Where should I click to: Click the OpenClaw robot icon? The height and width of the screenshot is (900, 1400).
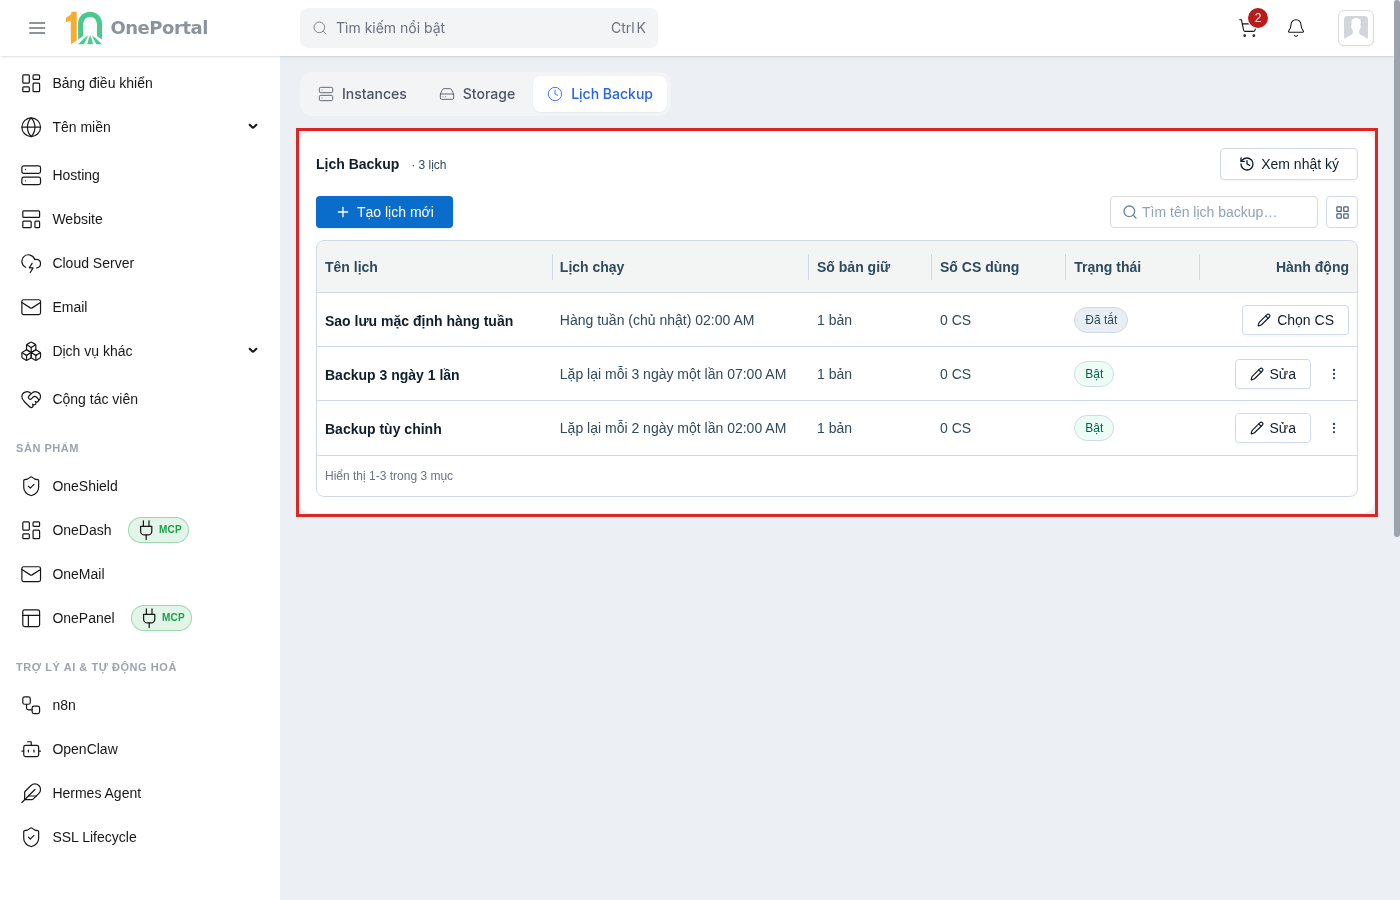coord(31,749)
